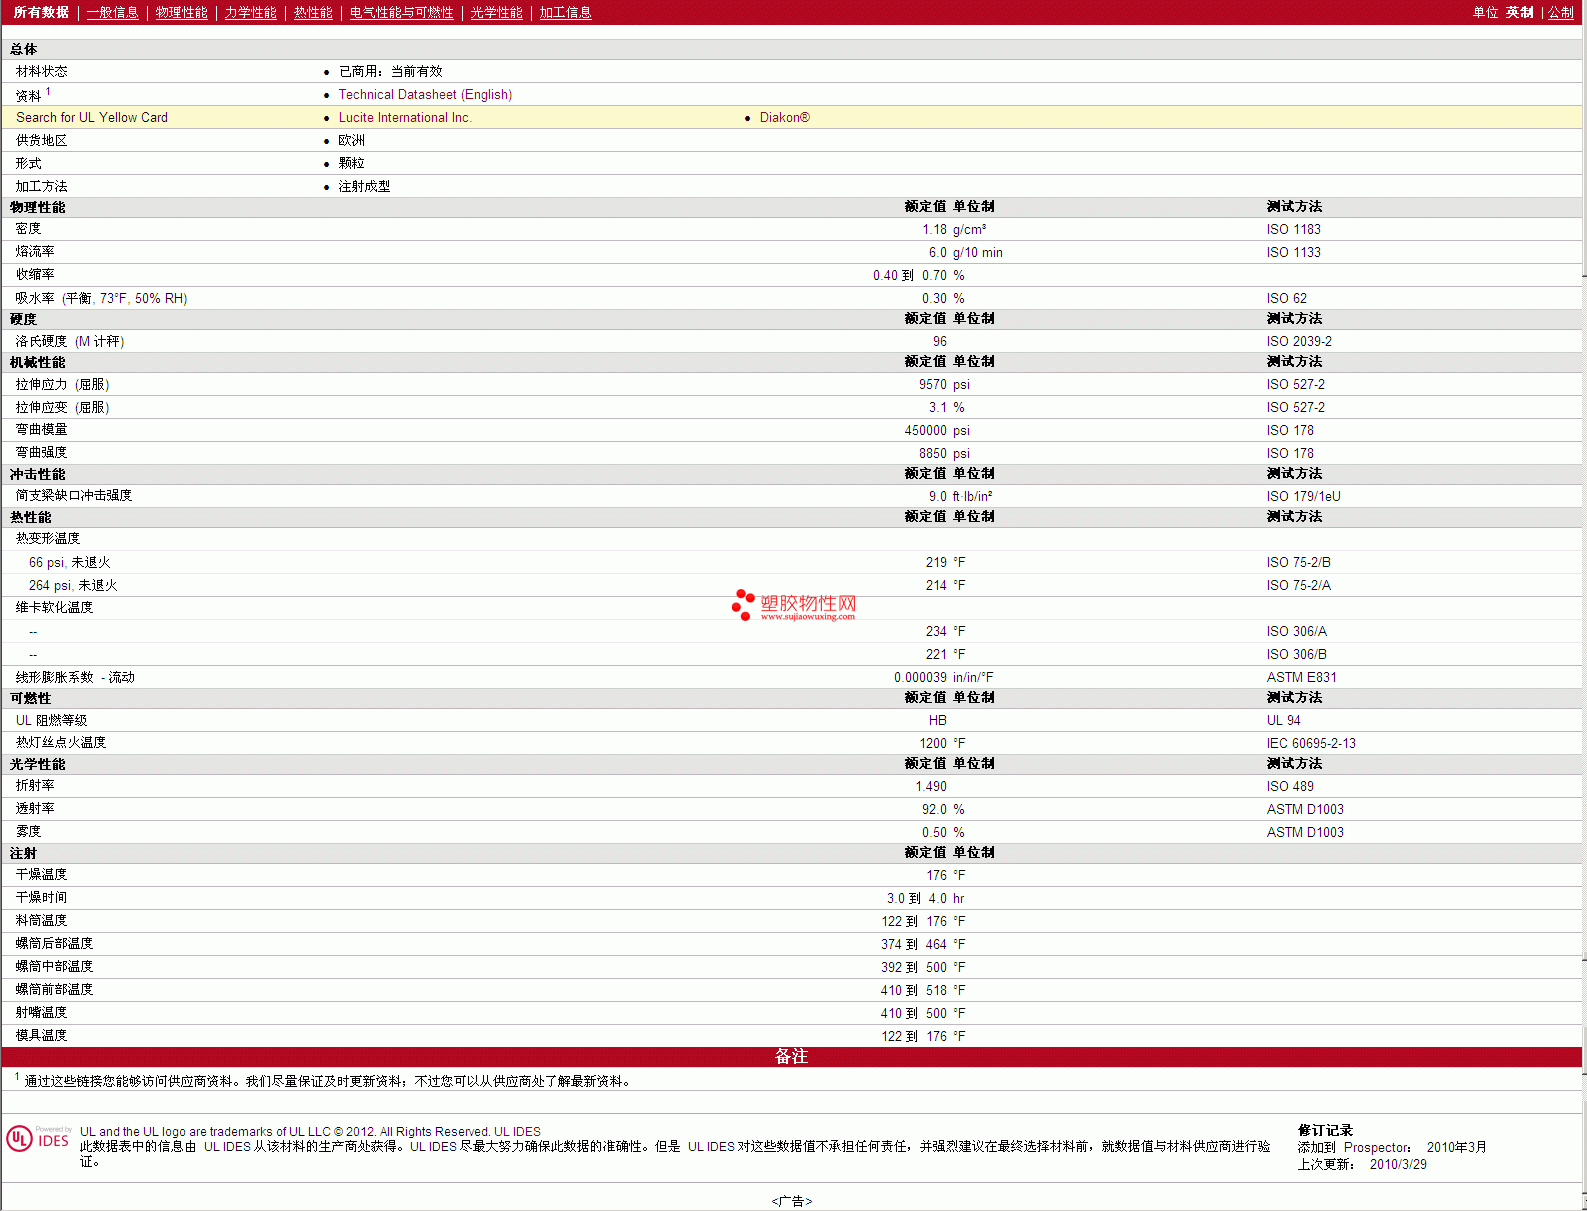Click the 备注 red section header

pyautogui.click(x=791, y=1057)
